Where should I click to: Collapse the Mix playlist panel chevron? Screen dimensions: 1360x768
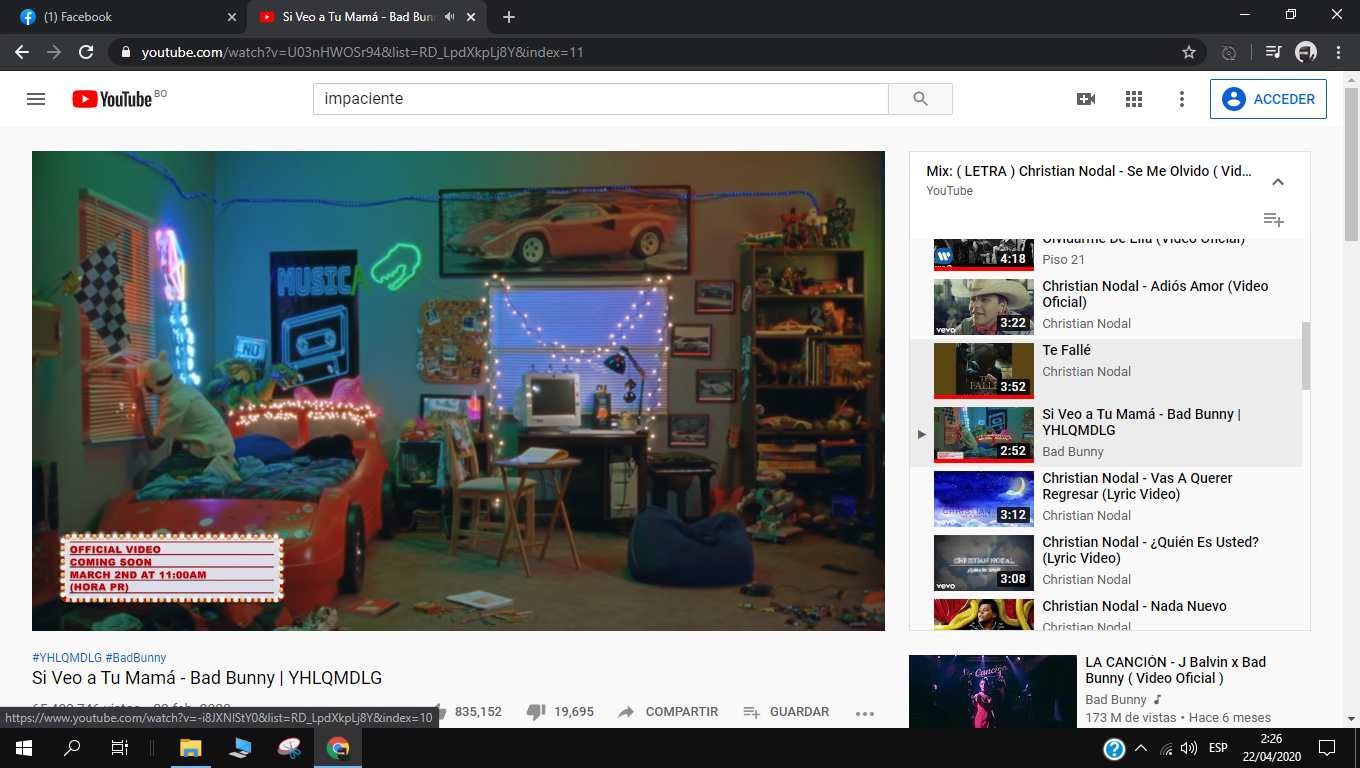click(x=1277, y=182)
